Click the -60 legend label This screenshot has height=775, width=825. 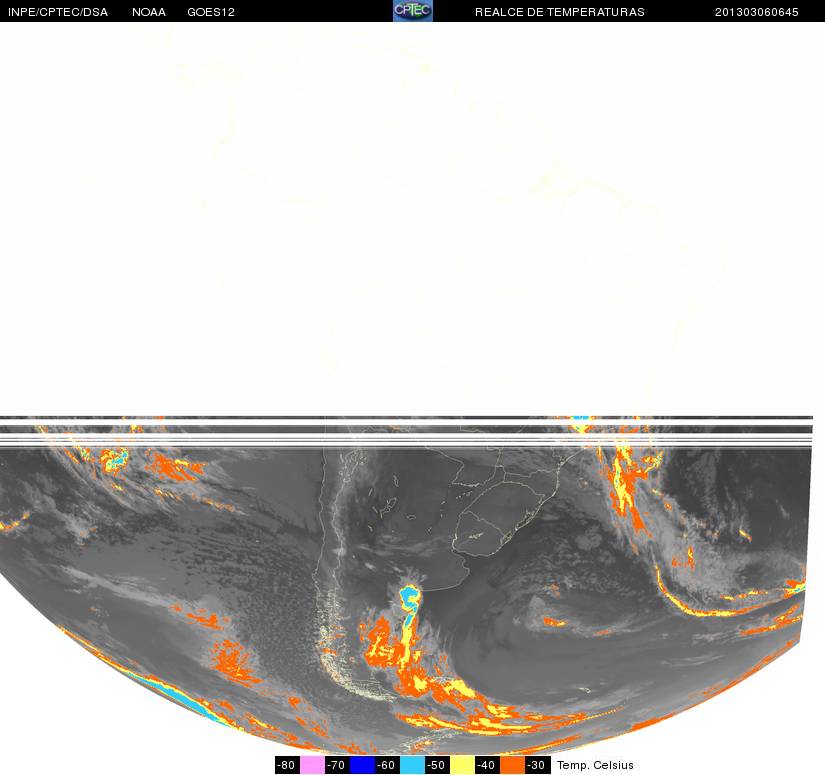[x=387, y=765]
